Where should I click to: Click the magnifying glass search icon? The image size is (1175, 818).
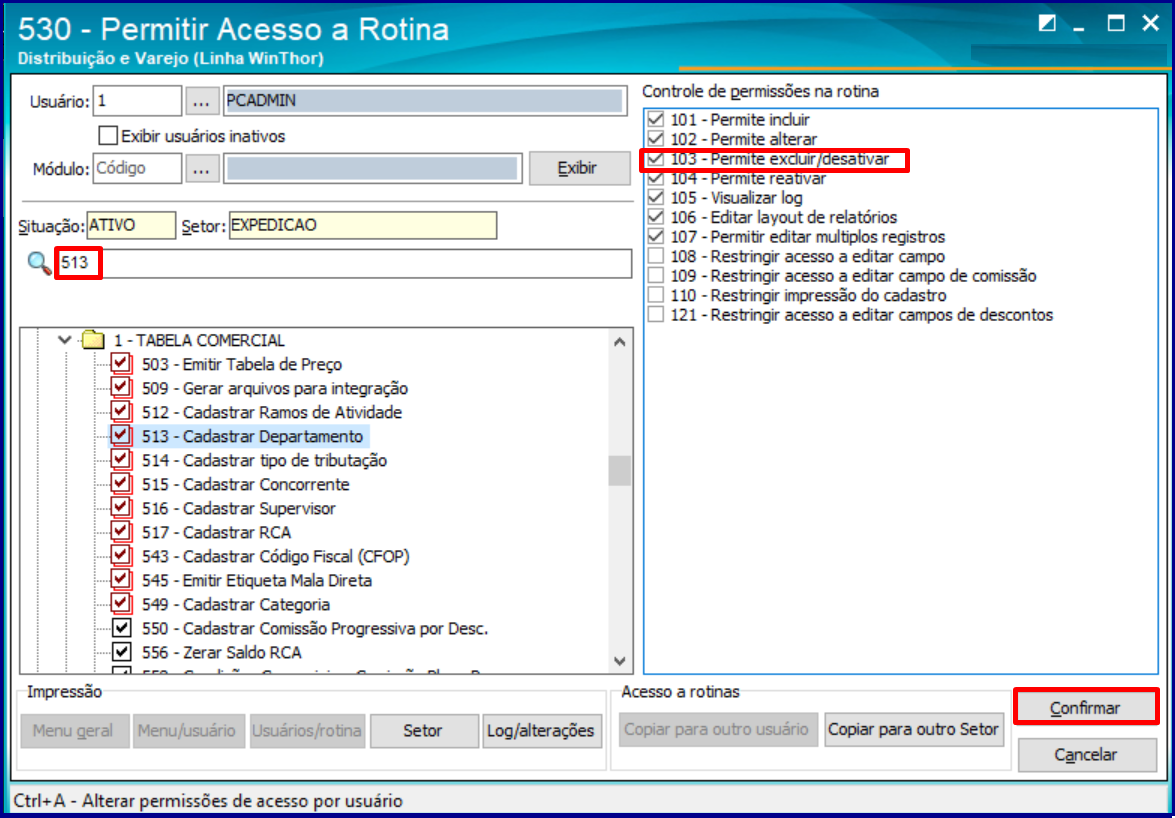click(37, 264)
